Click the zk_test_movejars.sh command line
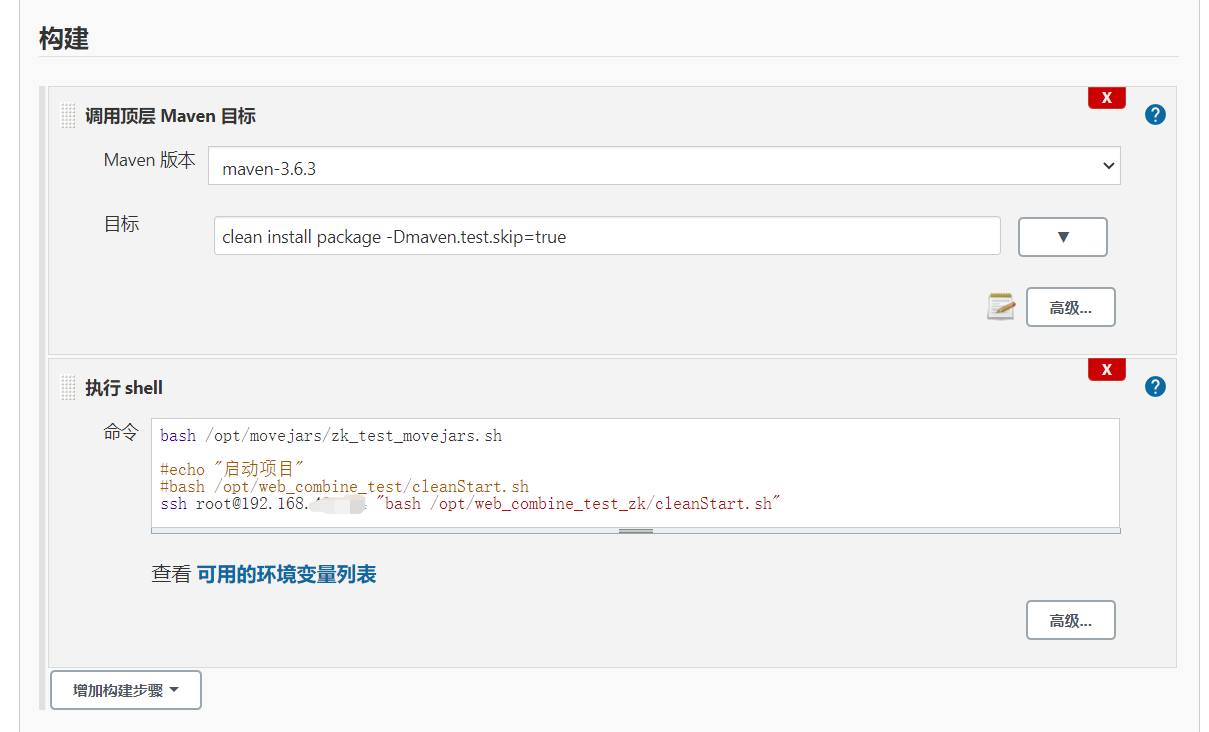The image size is (1209, 732). pos(331,436)
